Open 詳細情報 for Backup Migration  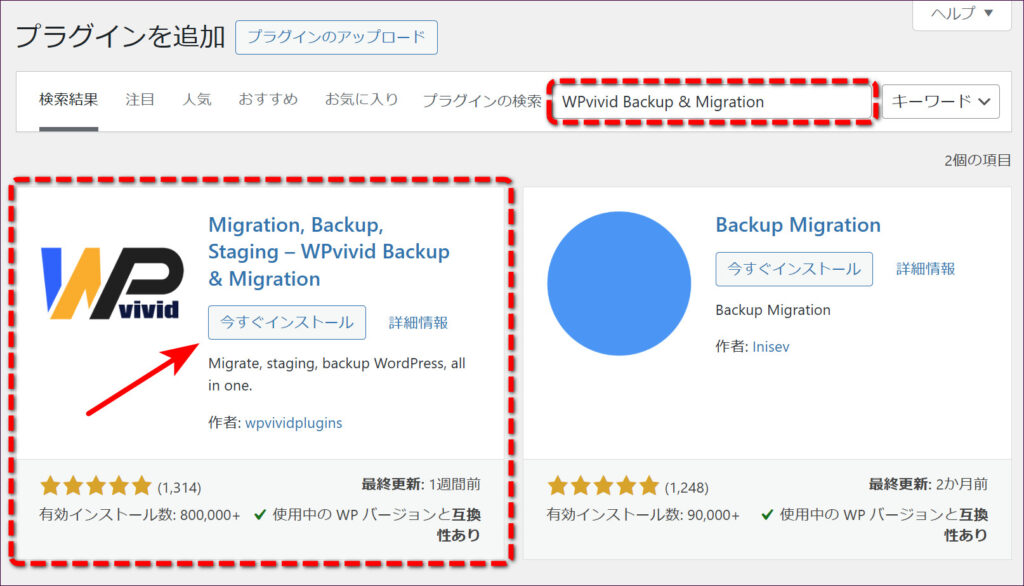tap(925, 269)
